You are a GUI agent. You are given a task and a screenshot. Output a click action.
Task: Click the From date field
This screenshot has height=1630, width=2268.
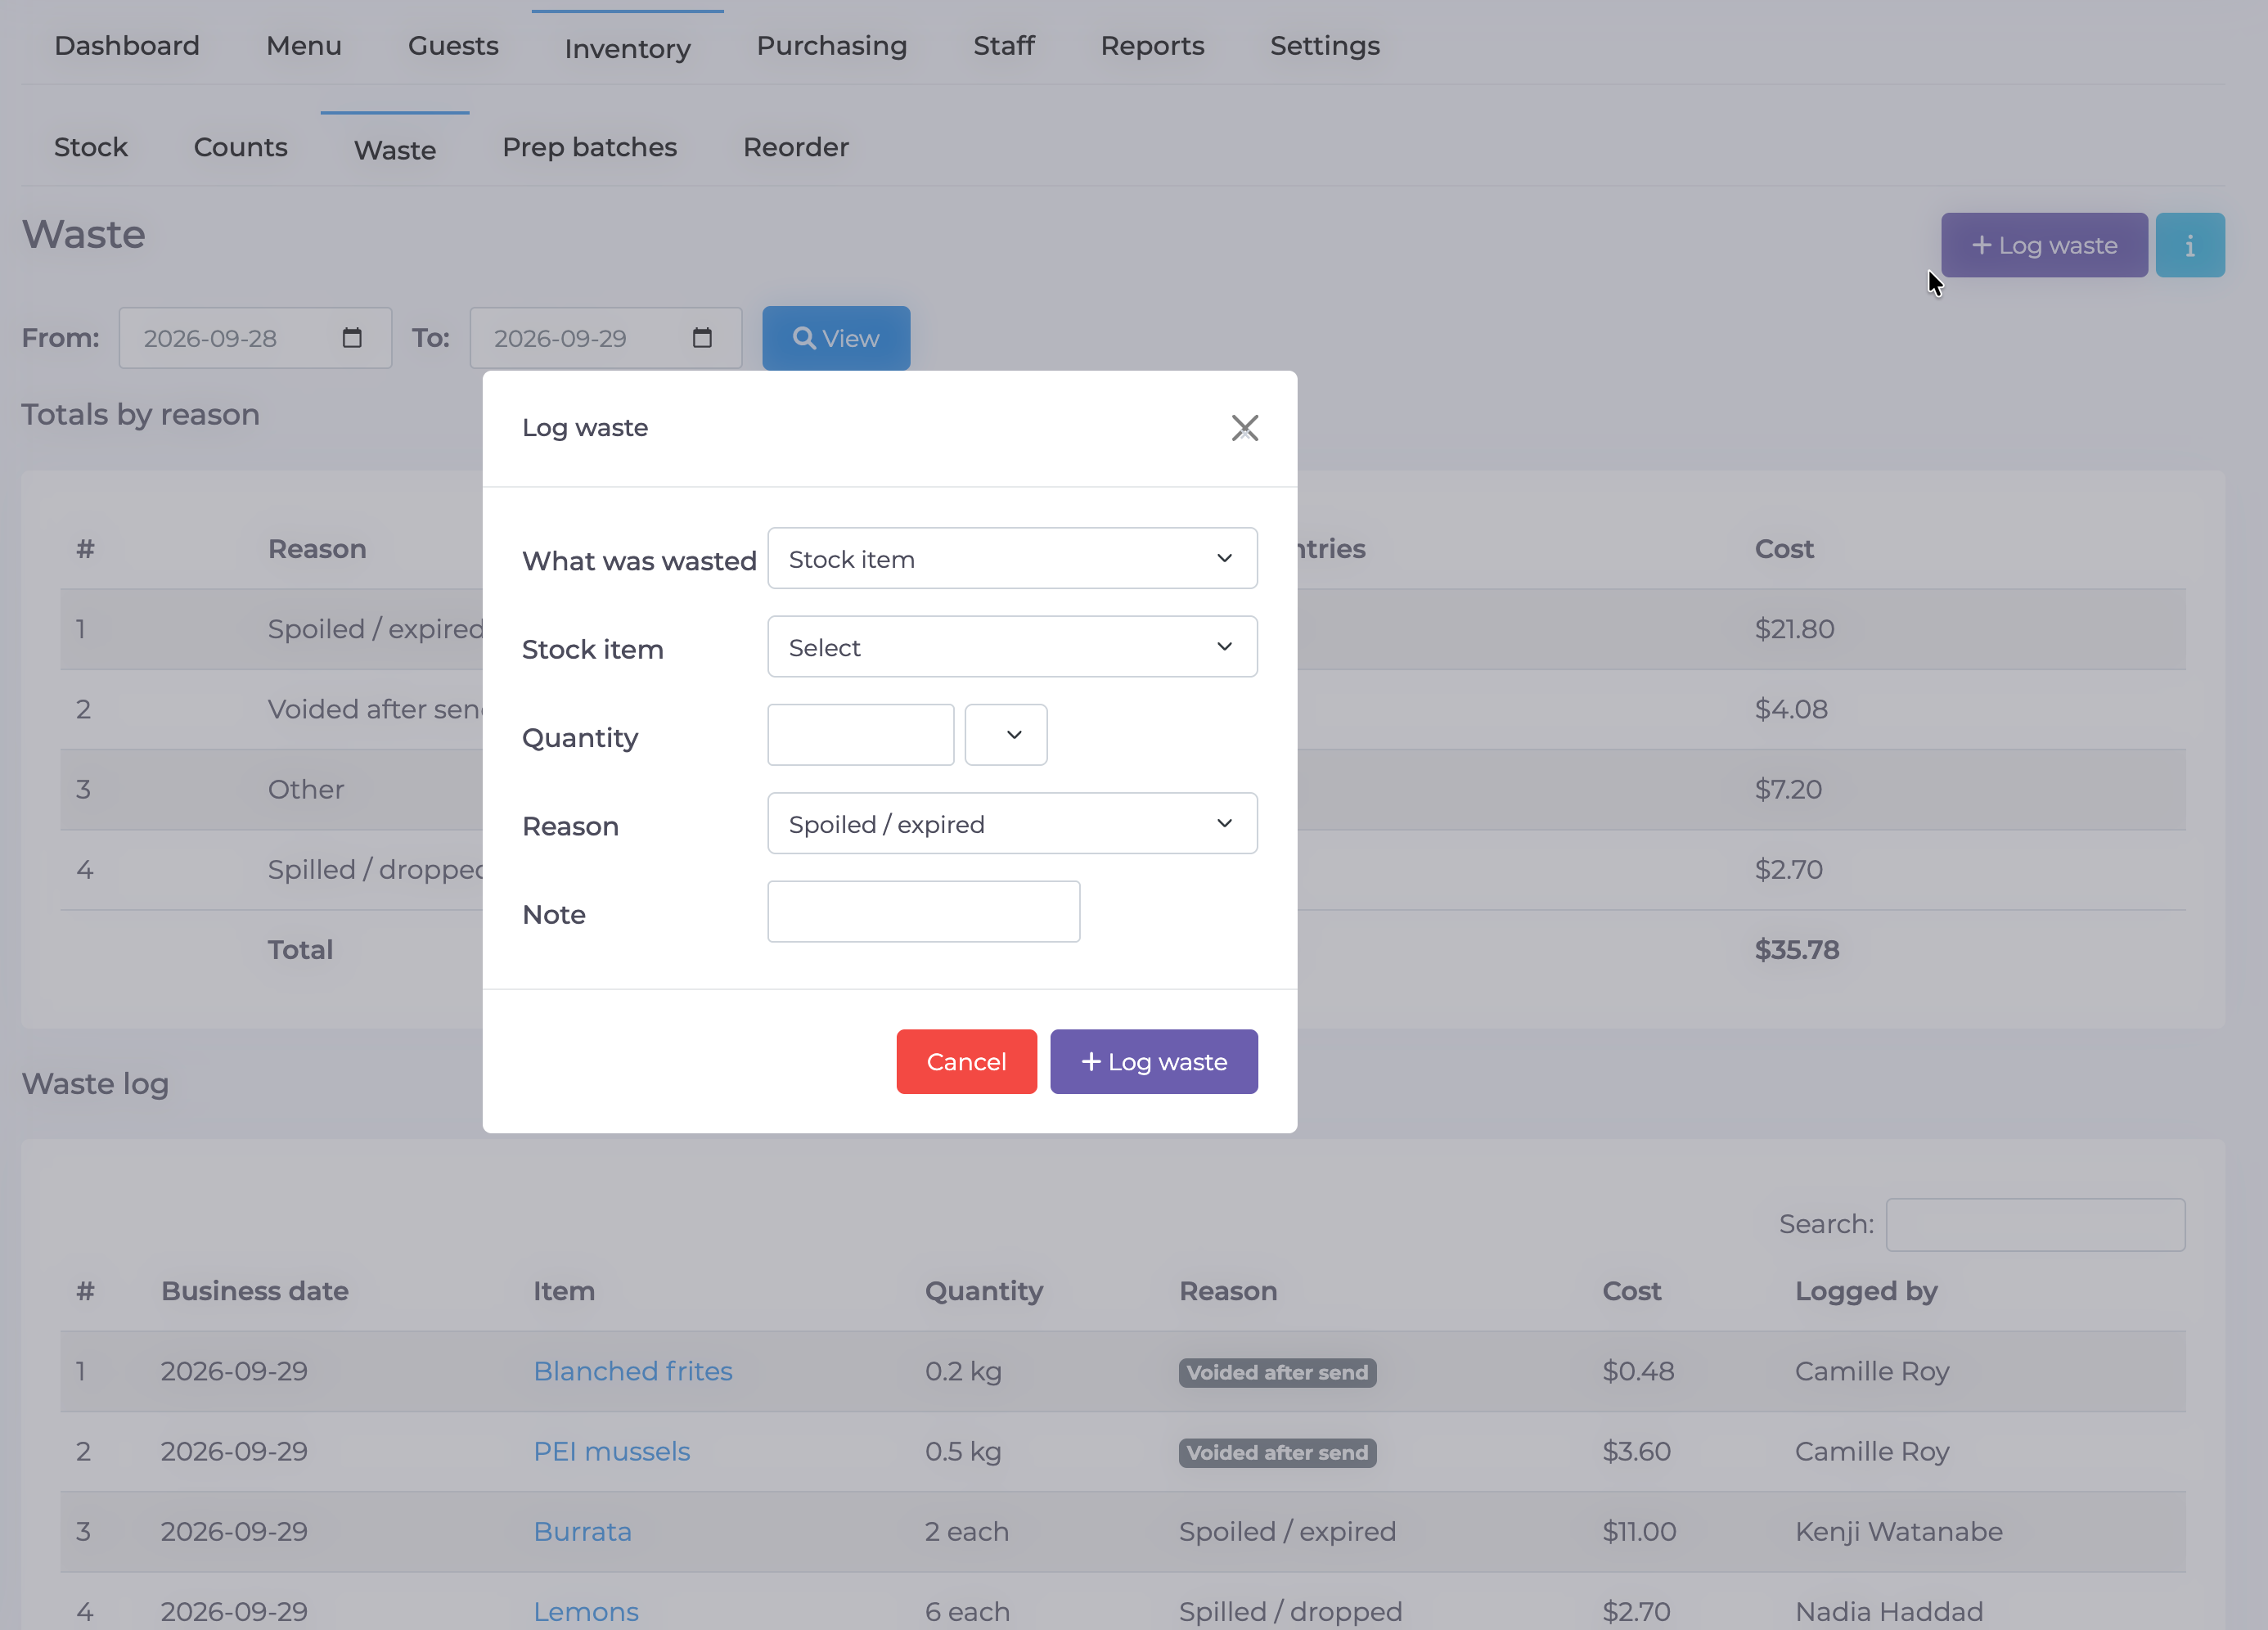[255, 338]
